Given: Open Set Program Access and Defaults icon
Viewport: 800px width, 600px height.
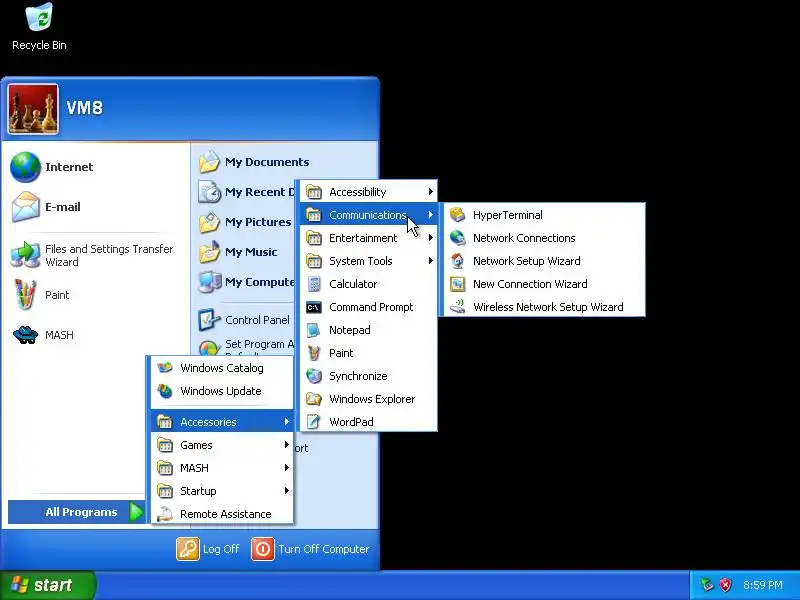Looking at the screenshot, I should [209, 349].
